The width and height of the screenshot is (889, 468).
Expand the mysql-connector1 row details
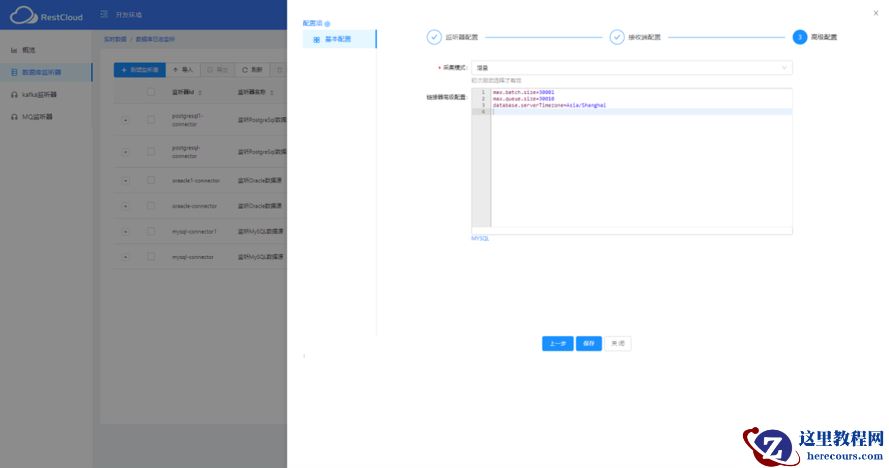click(126, 231)
